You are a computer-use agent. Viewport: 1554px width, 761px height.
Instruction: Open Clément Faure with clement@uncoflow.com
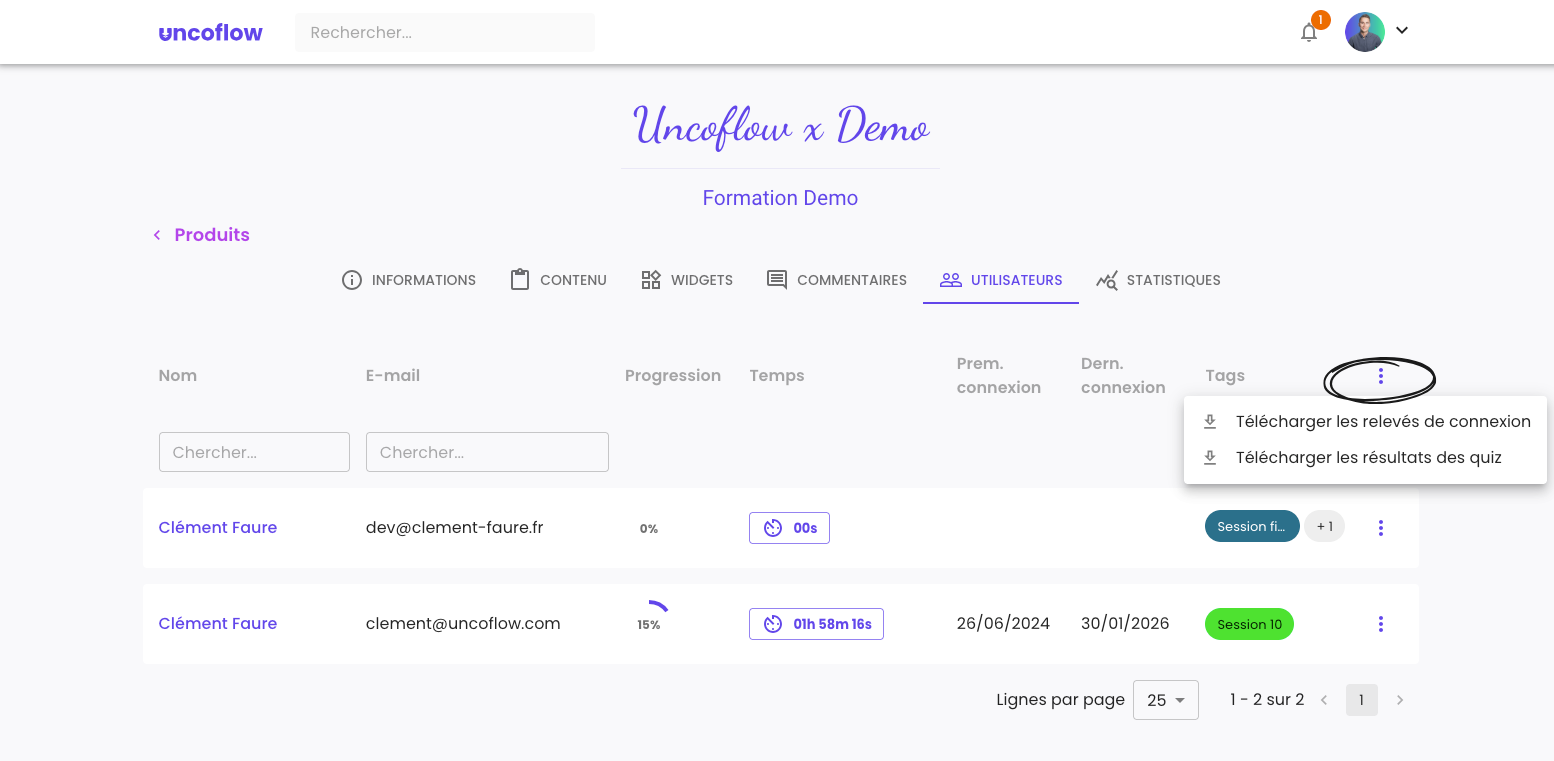pos(218,624)
